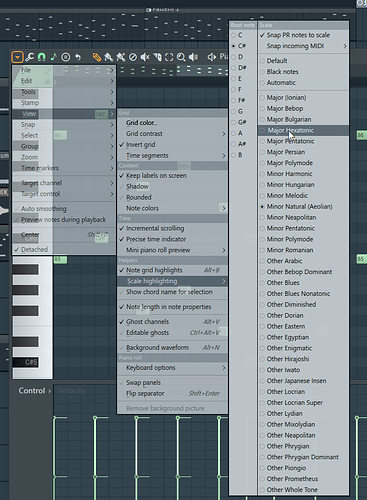Toggle Invert grid option
The width and height of the screenshot is (367, 500).
pyautogui.click(x=172, y=145)
